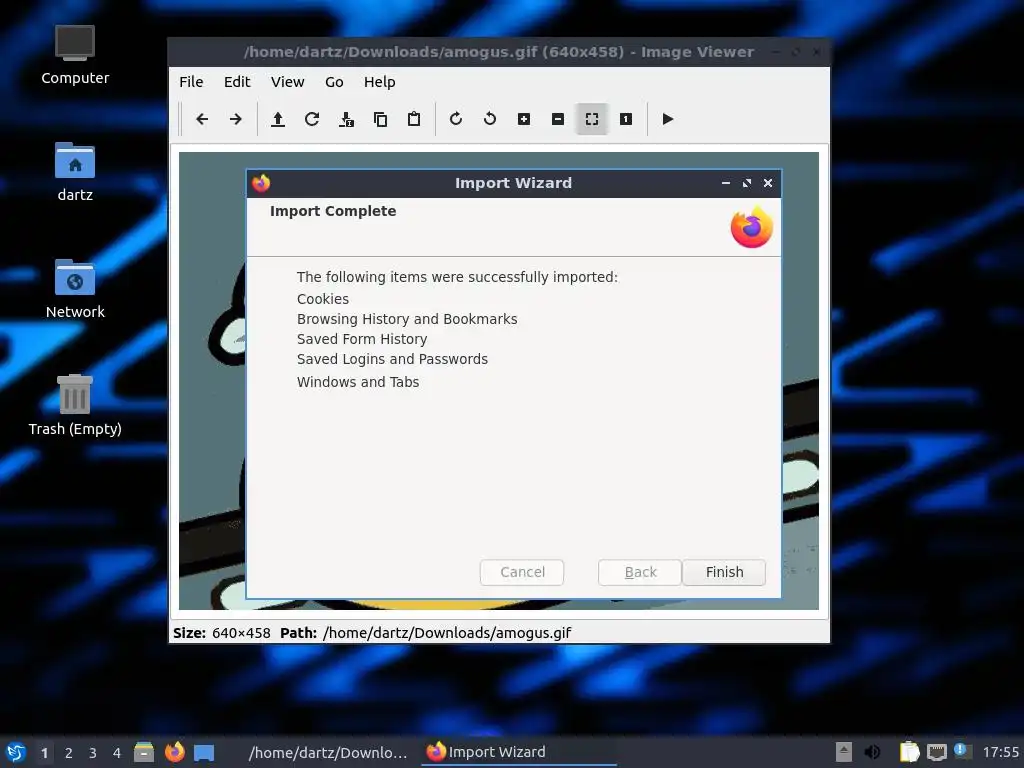Switch to workspace 1
This screenshot has width=1024, height=768.
point(44,753)
